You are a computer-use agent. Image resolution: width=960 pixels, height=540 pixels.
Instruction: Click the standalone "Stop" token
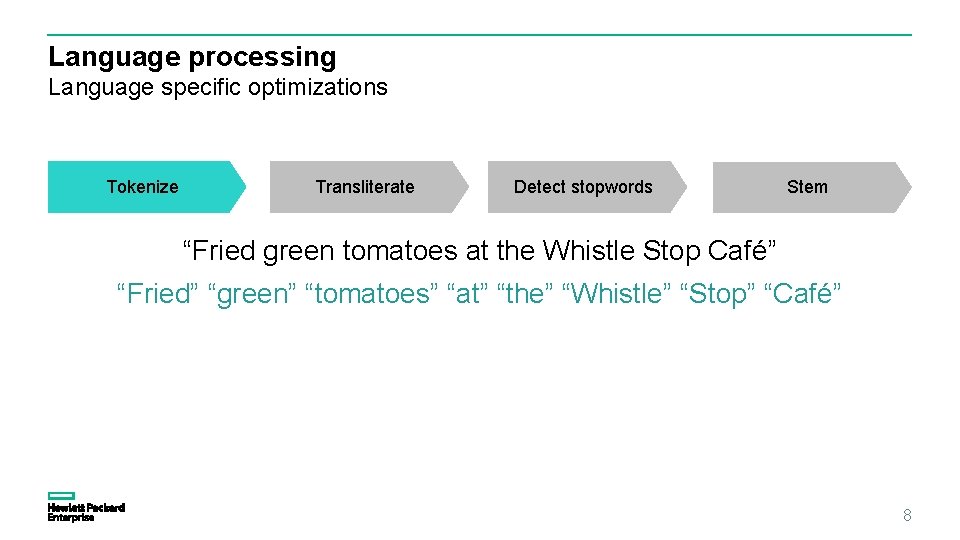click(x=718, y=294)
